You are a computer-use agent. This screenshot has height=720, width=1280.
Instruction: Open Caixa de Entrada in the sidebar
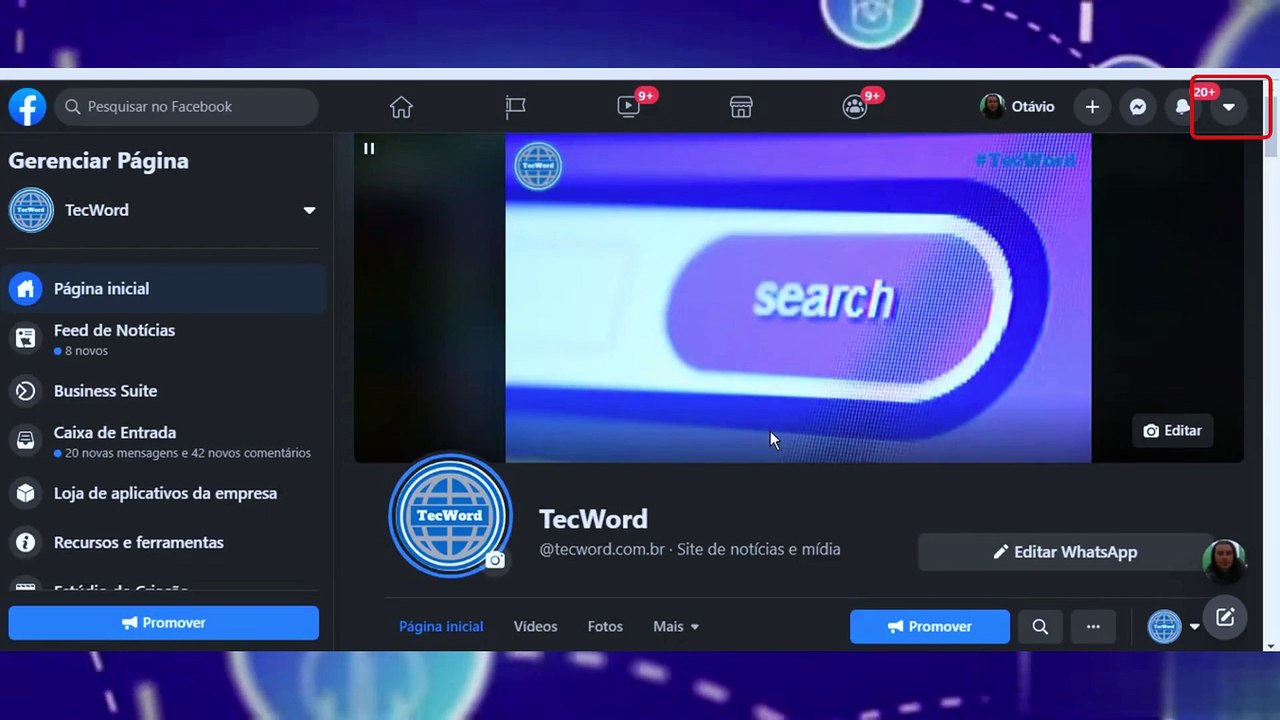[x=164, y=441]
